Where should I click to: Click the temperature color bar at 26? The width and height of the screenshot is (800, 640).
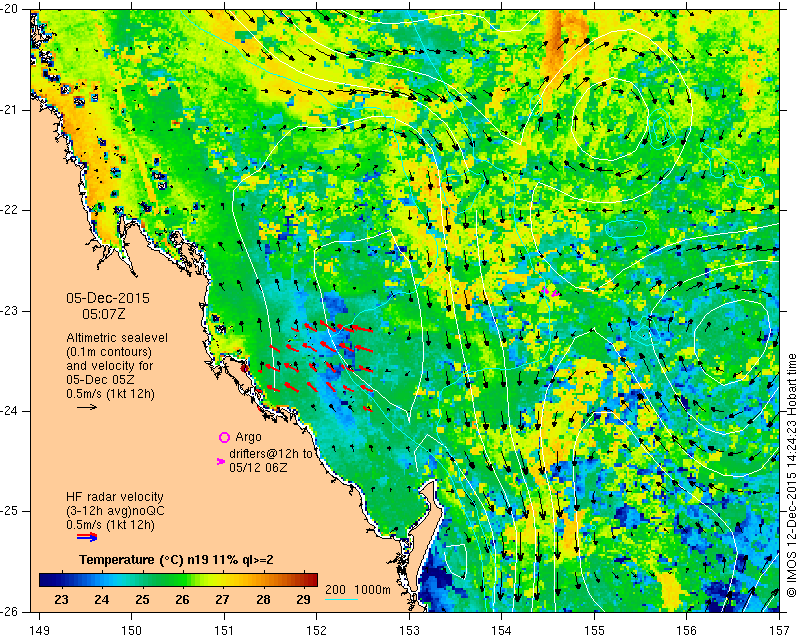pyautogui.click(x=182, y=580)
